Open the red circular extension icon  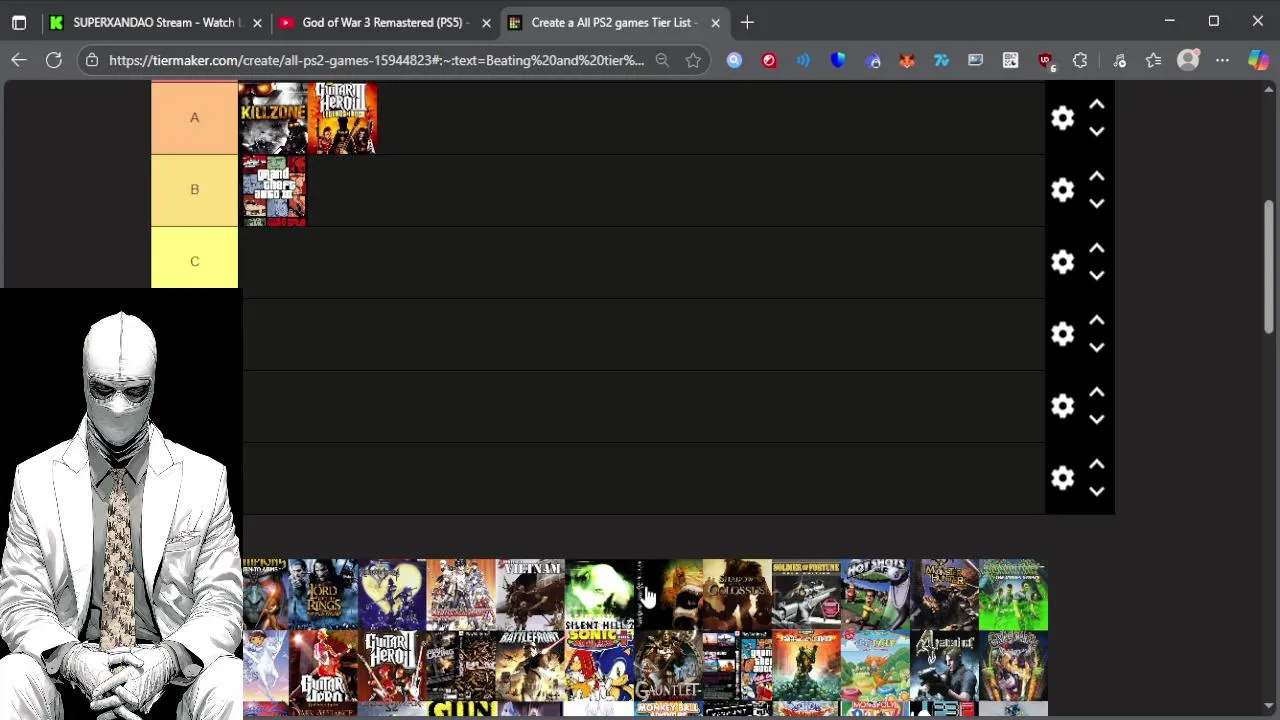(x=769, y=60)
